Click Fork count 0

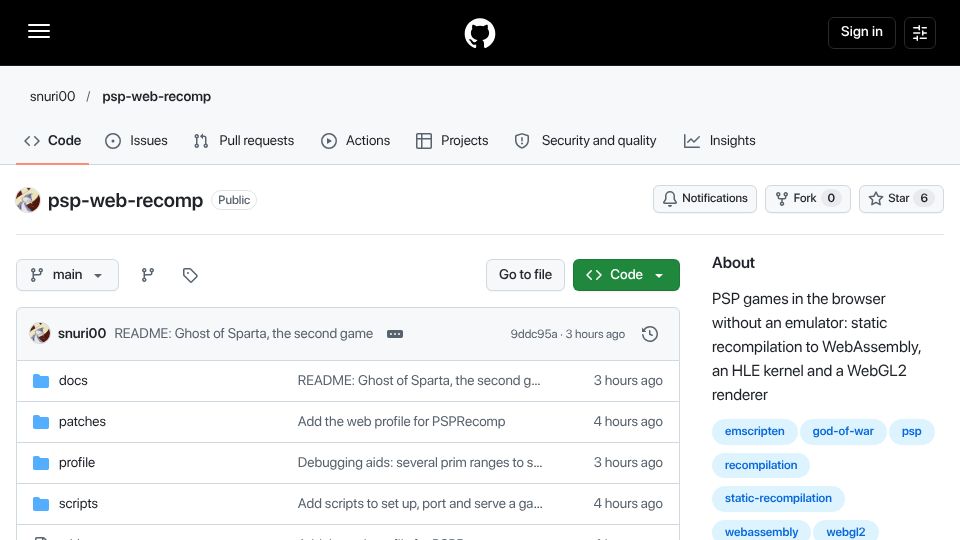coord(831,198)
